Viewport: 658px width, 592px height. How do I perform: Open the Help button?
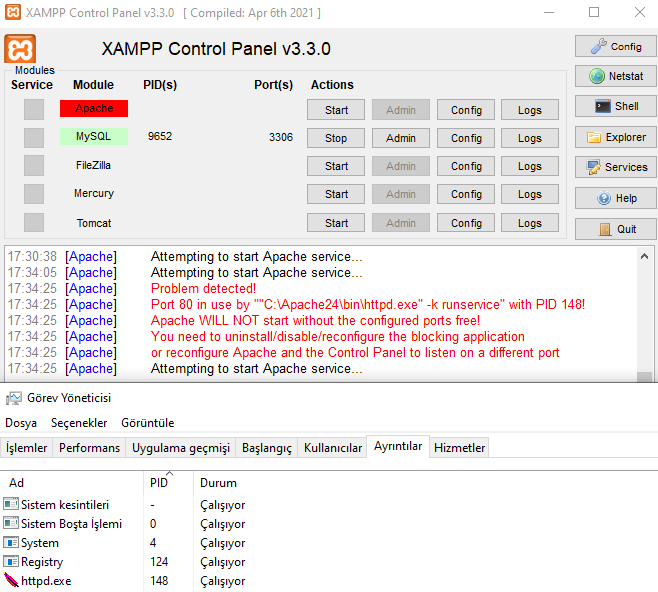(616, 198)
